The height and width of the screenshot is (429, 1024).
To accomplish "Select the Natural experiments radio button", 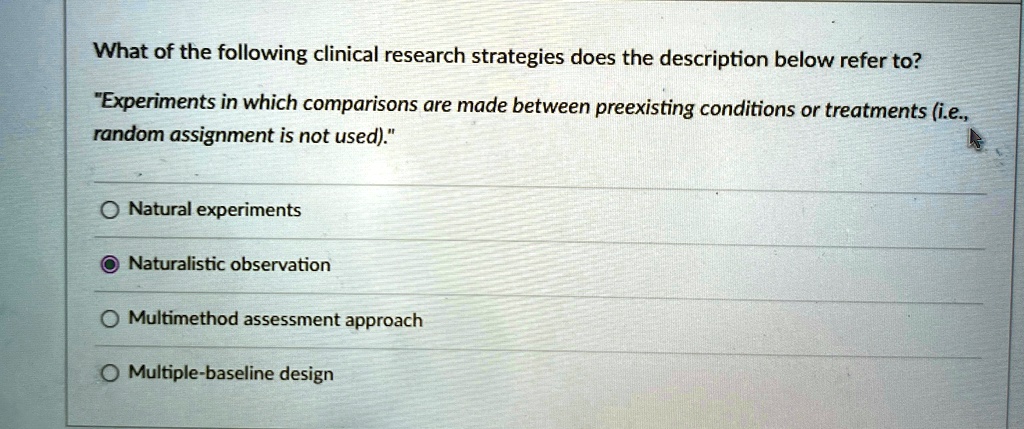I will pyautogui.click(x=110, y=210).
